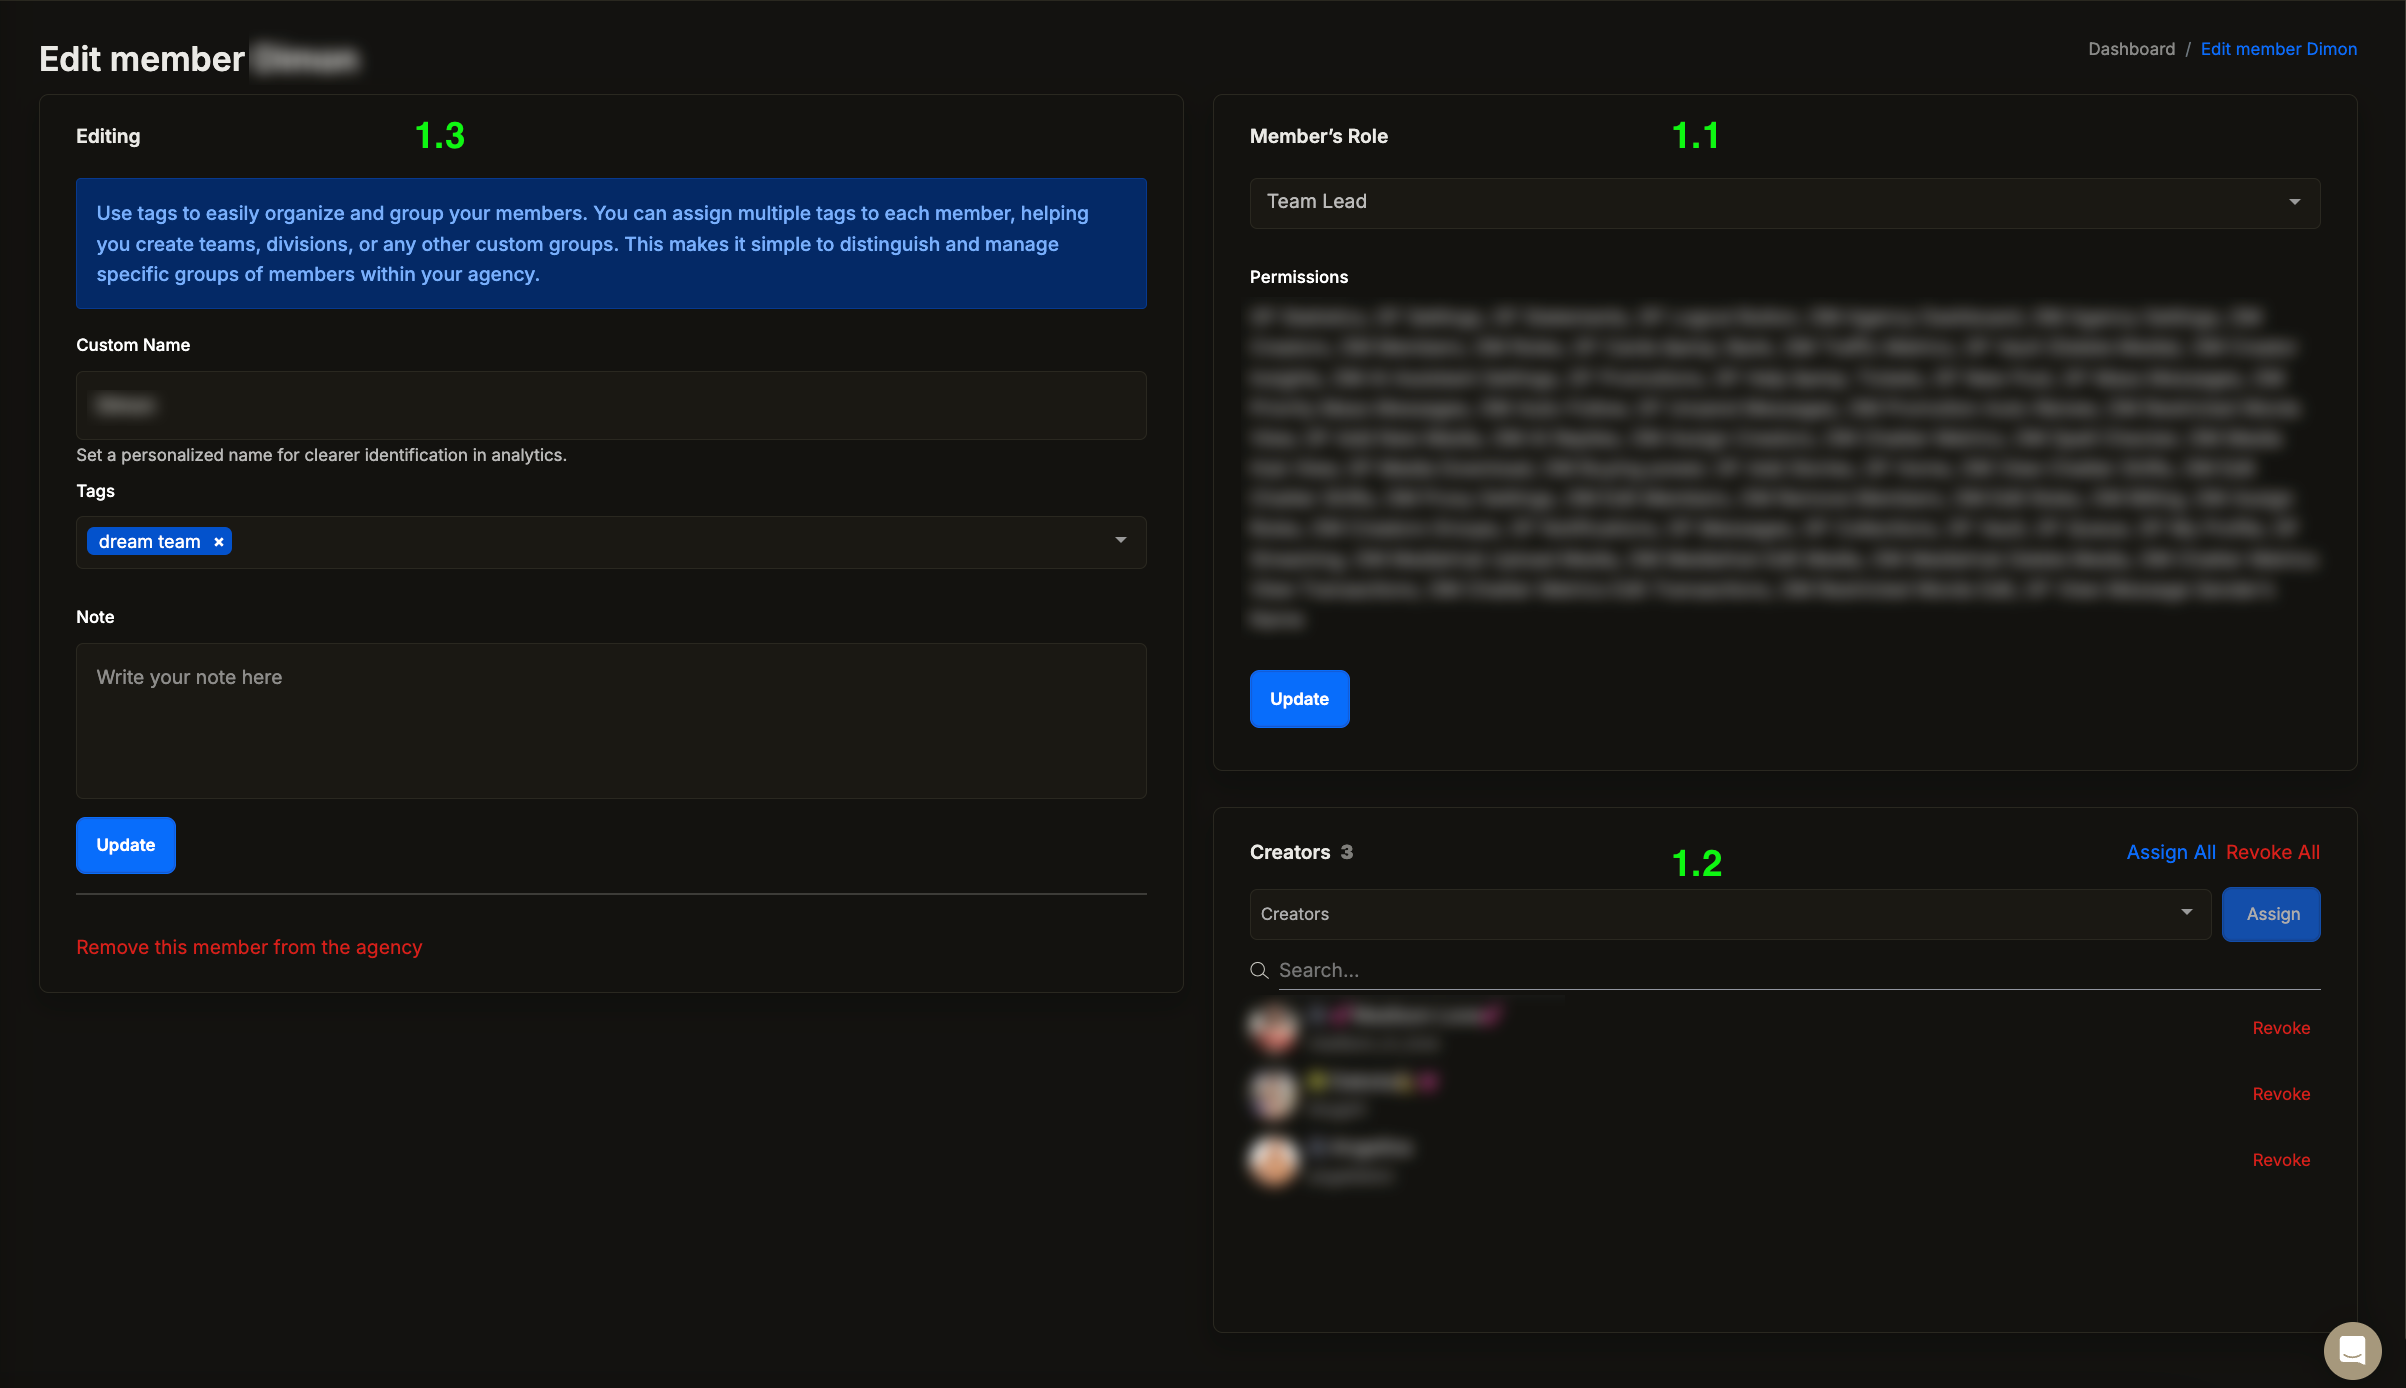The height and width of the screenshot is (1388, 2406).
Task: Revoke the first creator
Action: pos(2280,1028)
